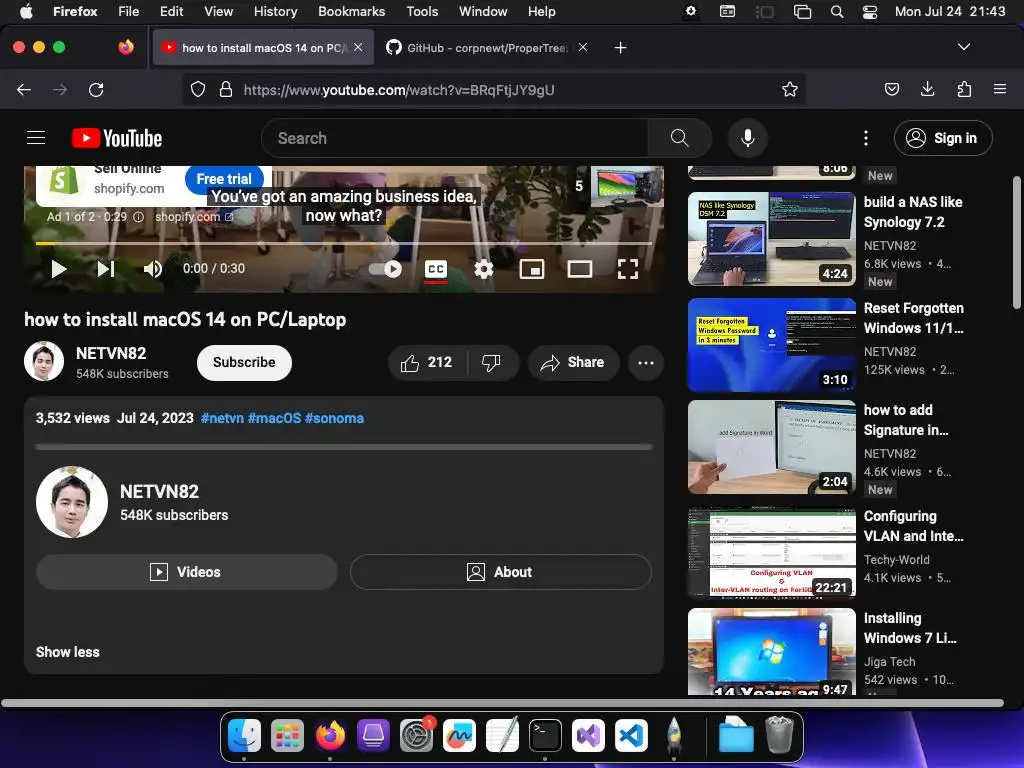
Task: Open the YouTube guide hamburger menu
Action: (36, 138)
